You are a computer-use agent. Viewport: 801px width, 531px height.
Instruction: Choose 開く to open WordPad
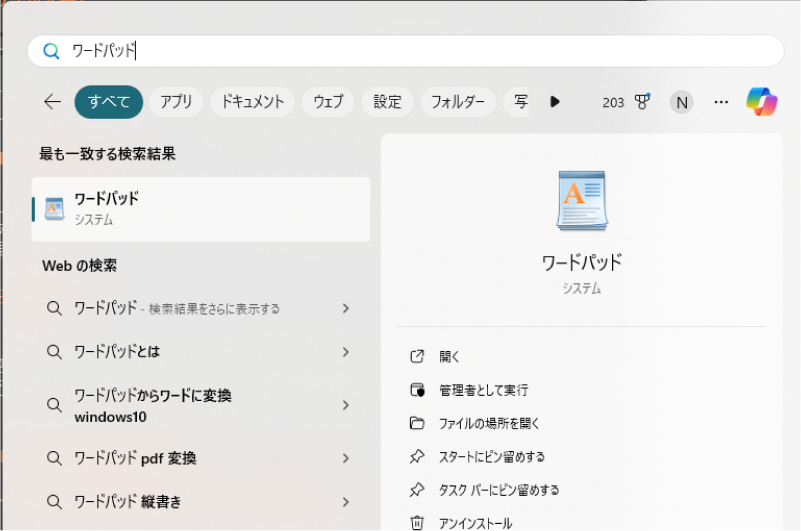pyautogui.click(x=450, y=356)
